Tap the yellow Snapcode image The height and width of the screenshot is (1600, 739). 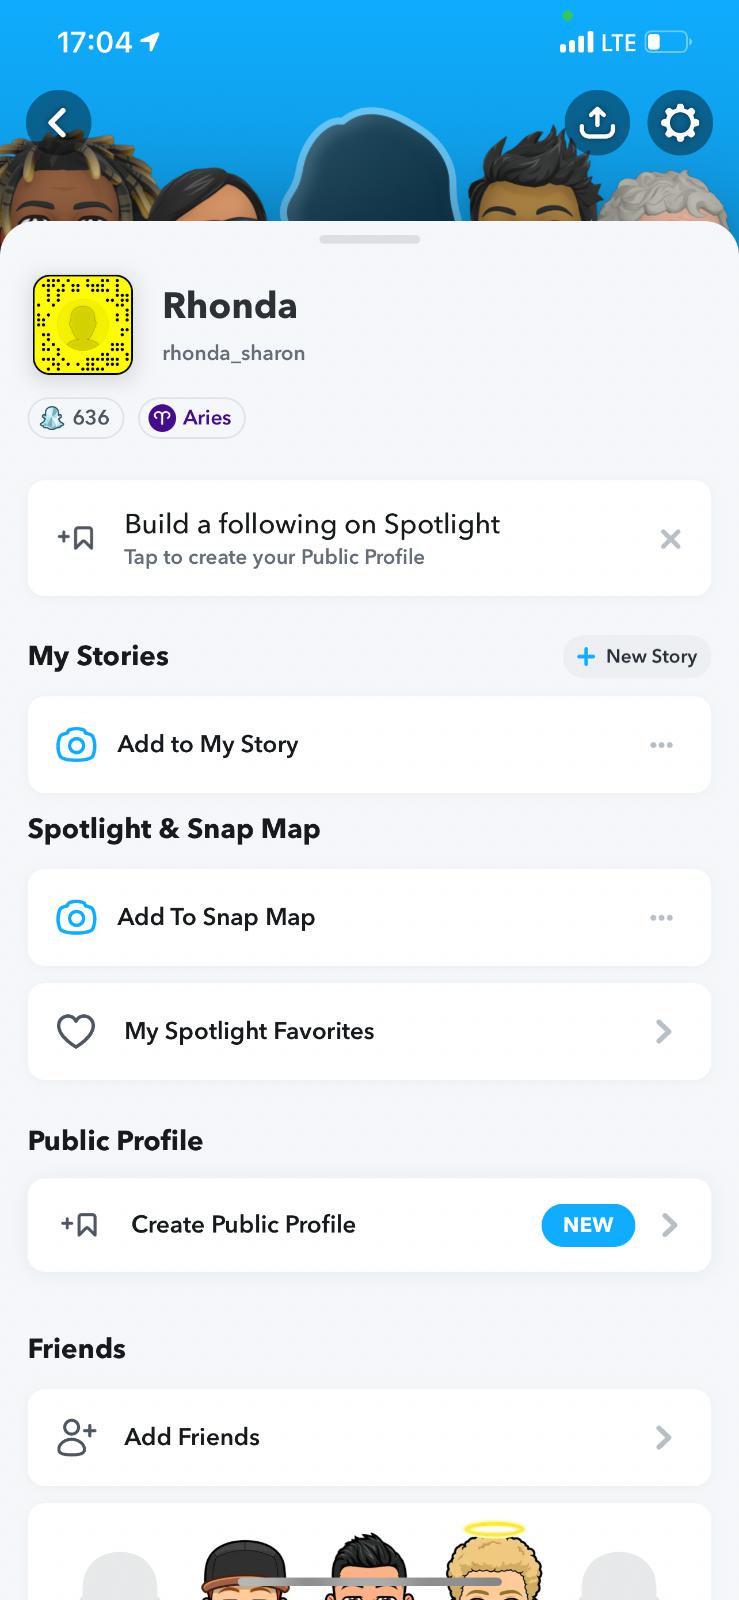83,325
